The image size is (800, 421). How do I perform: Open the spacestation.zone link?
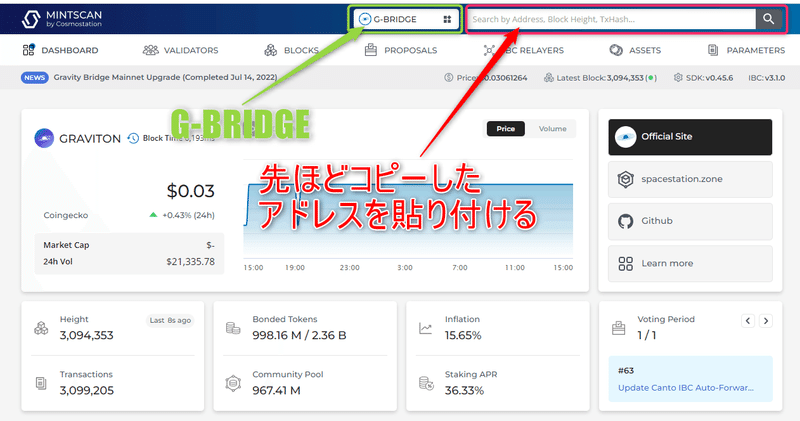[x=690, y=179]
